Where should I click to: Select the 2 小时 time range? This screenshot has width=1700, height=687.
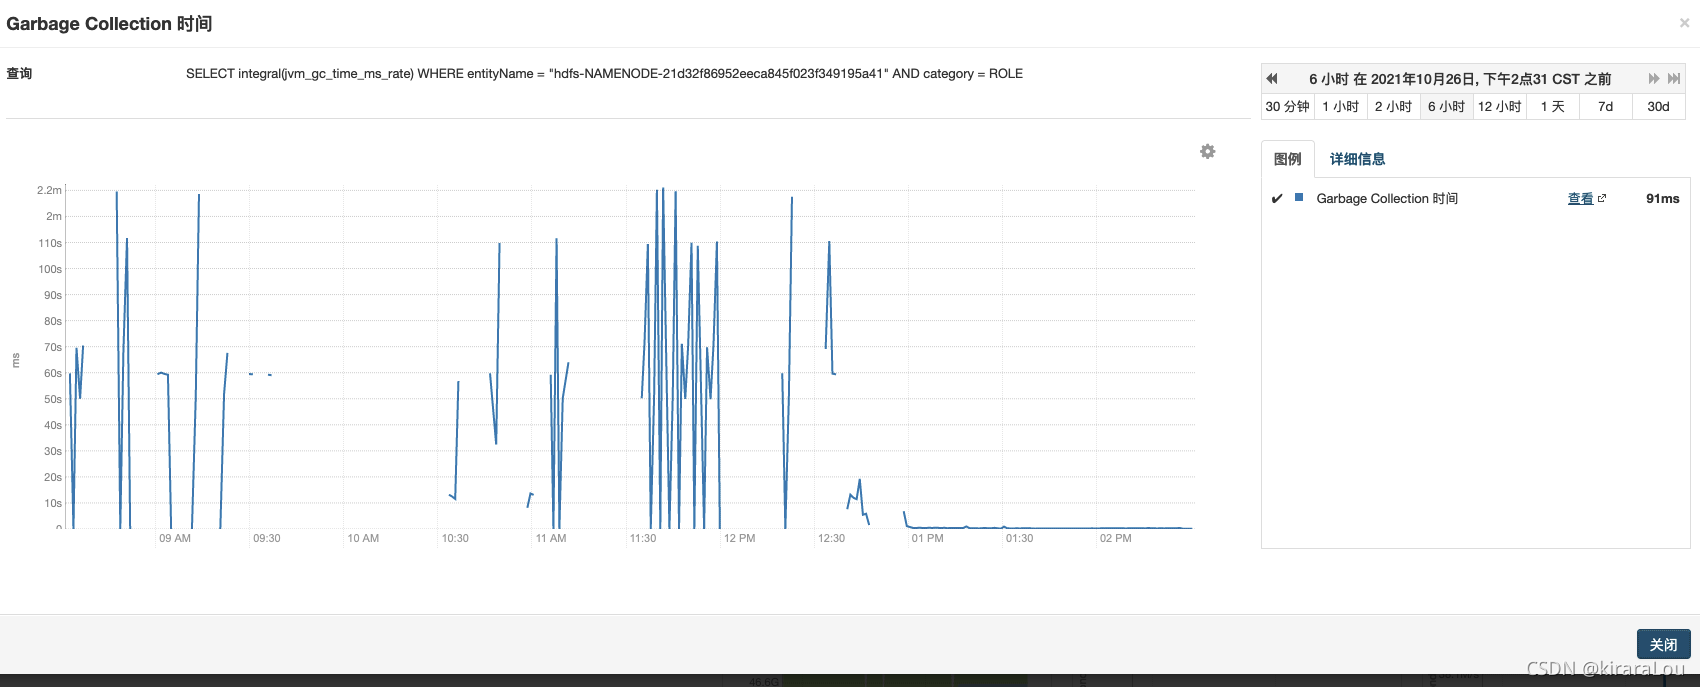pos(1393,106)
